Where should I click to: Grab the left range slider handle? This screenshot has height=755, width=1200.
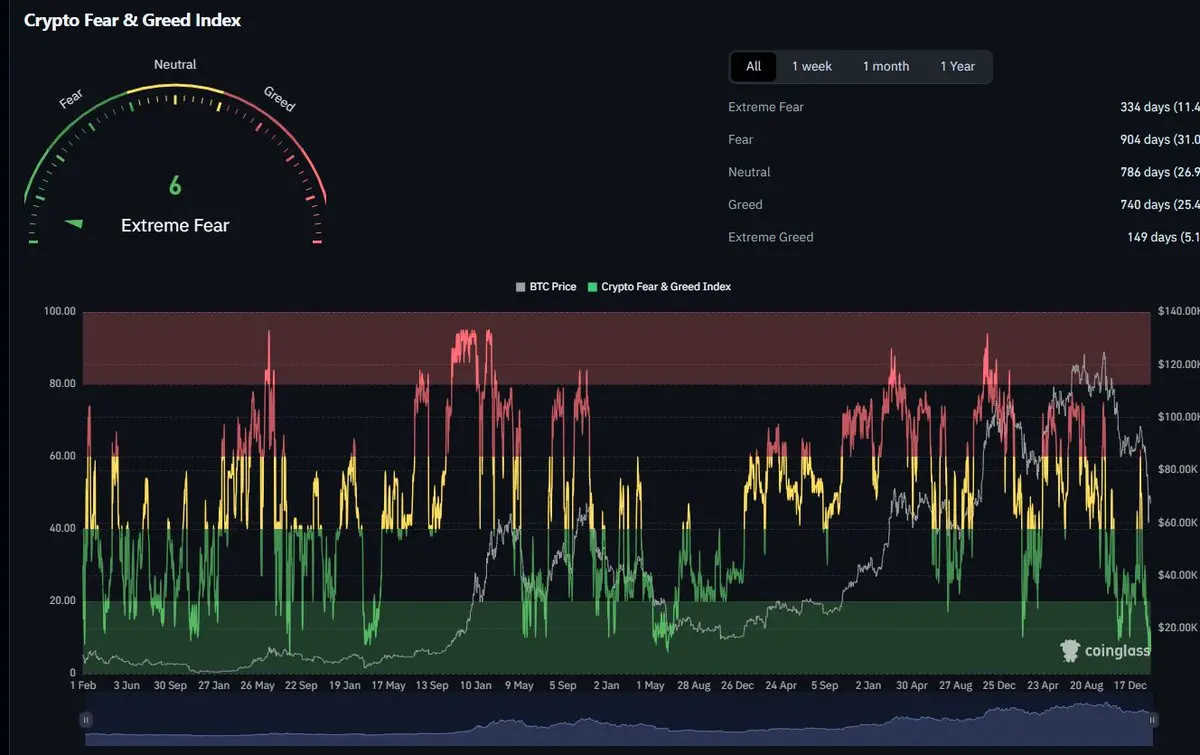click(86, 719)
